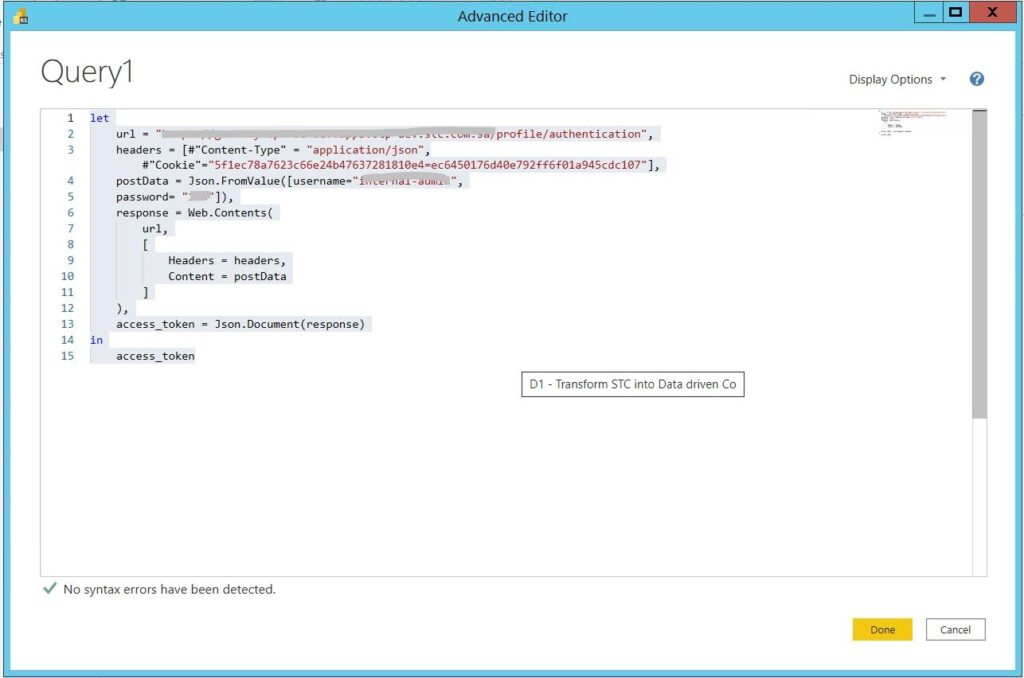The image size is (1024, 678).
Task: Click the Power BI app icon in title bar
Action: click(x=20, y=16)
